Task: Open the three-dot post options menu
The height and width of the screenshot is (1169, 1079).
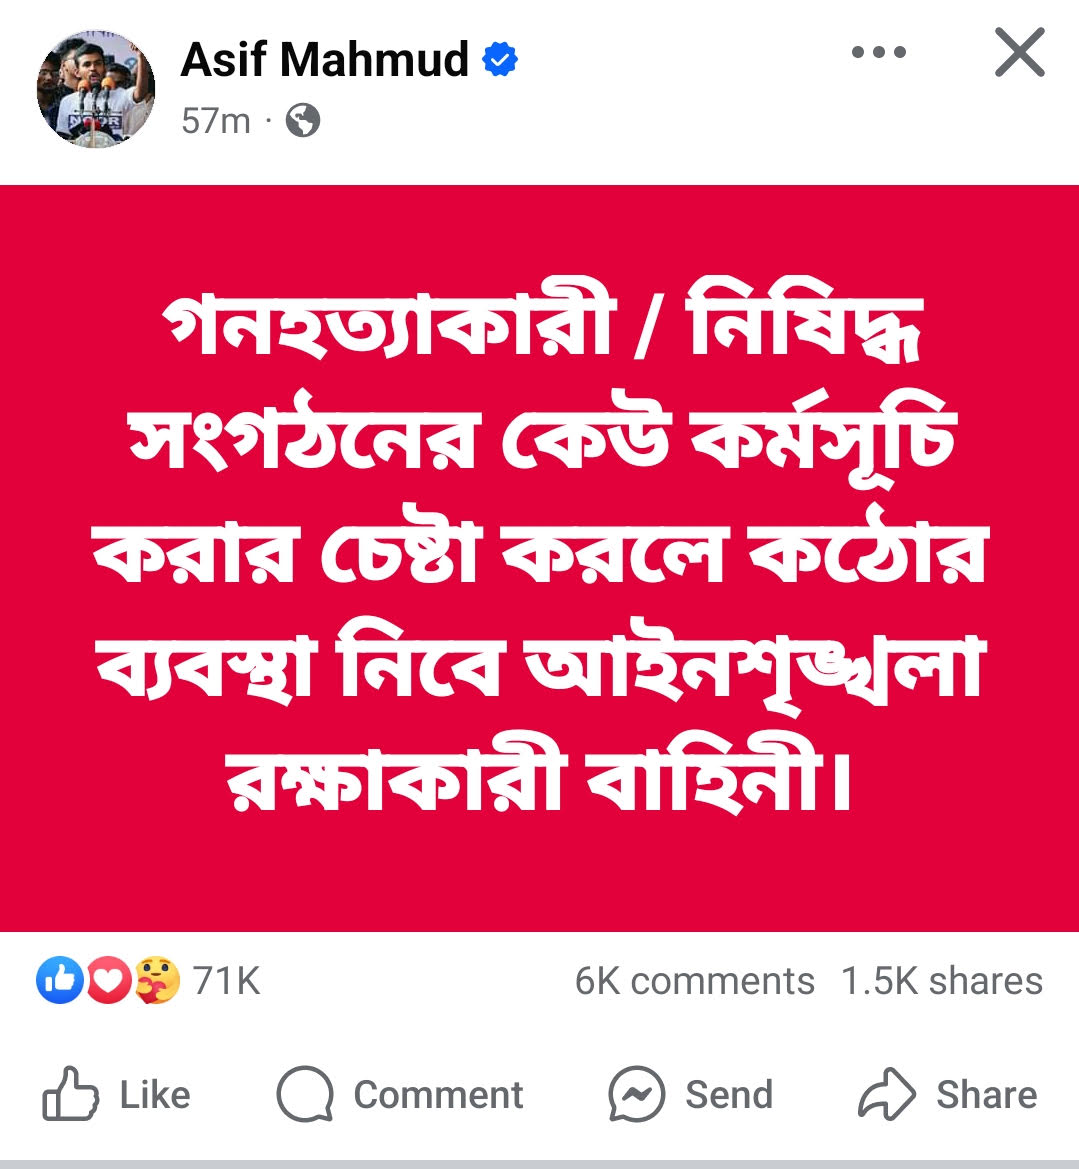Action: (x=878, y=52)
